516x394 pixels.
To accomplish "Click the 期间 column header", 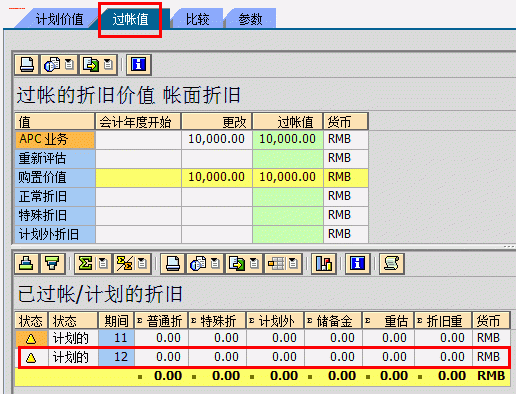I will click(x=116, y=321).
